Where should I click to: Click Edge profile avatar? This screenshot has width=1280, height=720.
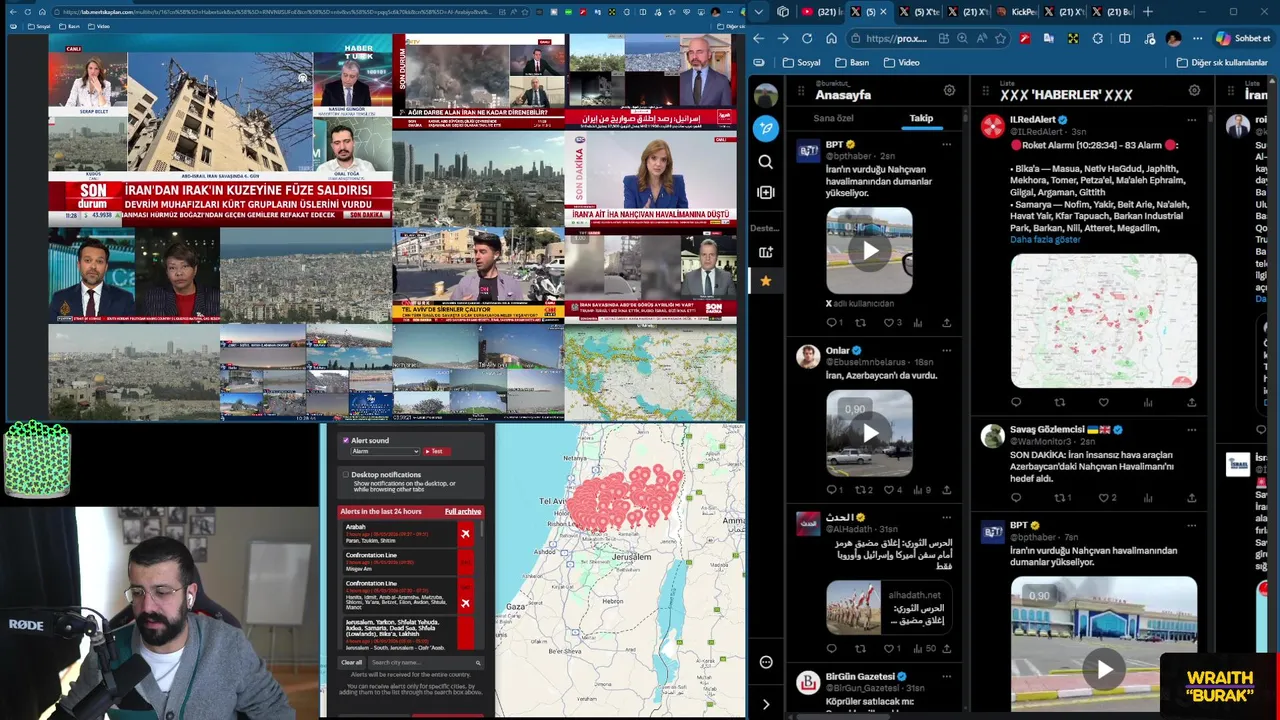click(x=1173, y=38)
